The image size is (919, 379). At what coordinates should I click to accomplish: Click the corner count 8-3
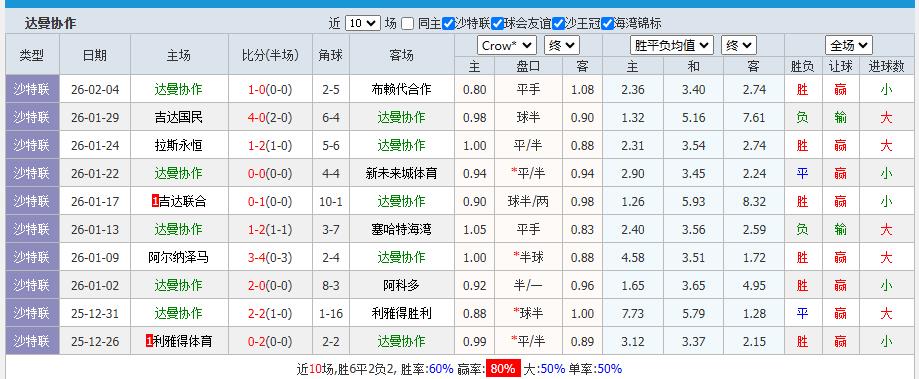coord(331,285)
